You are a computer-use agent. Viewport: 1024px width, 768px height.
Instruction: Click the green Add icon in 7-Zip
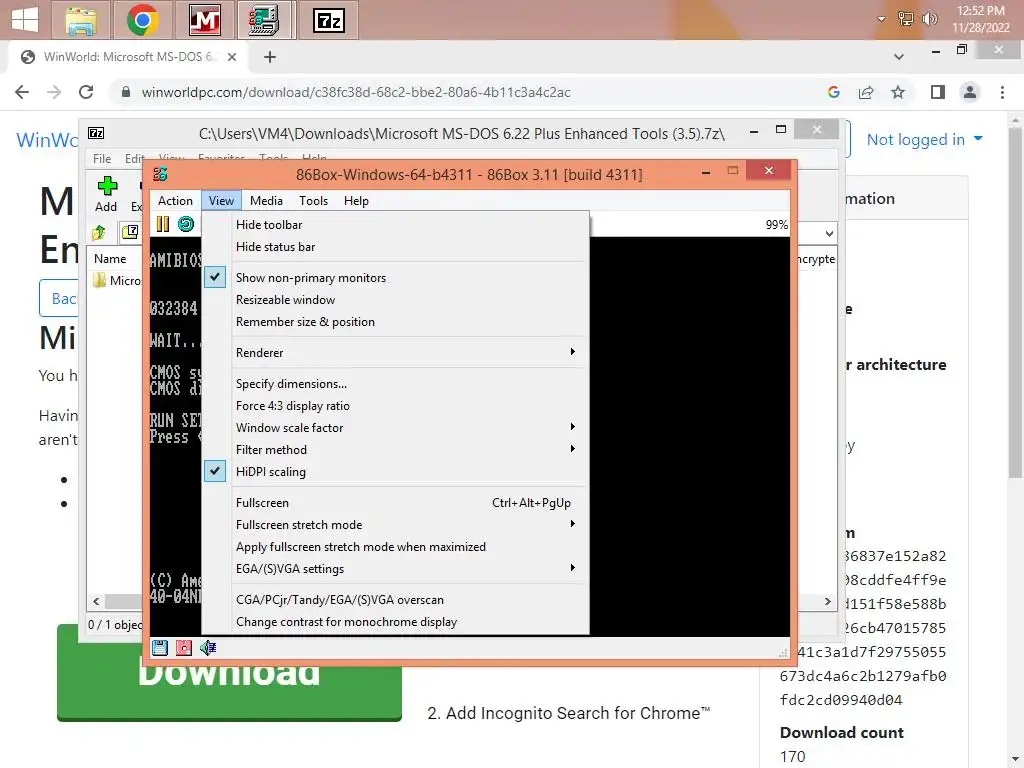[106, 186]
